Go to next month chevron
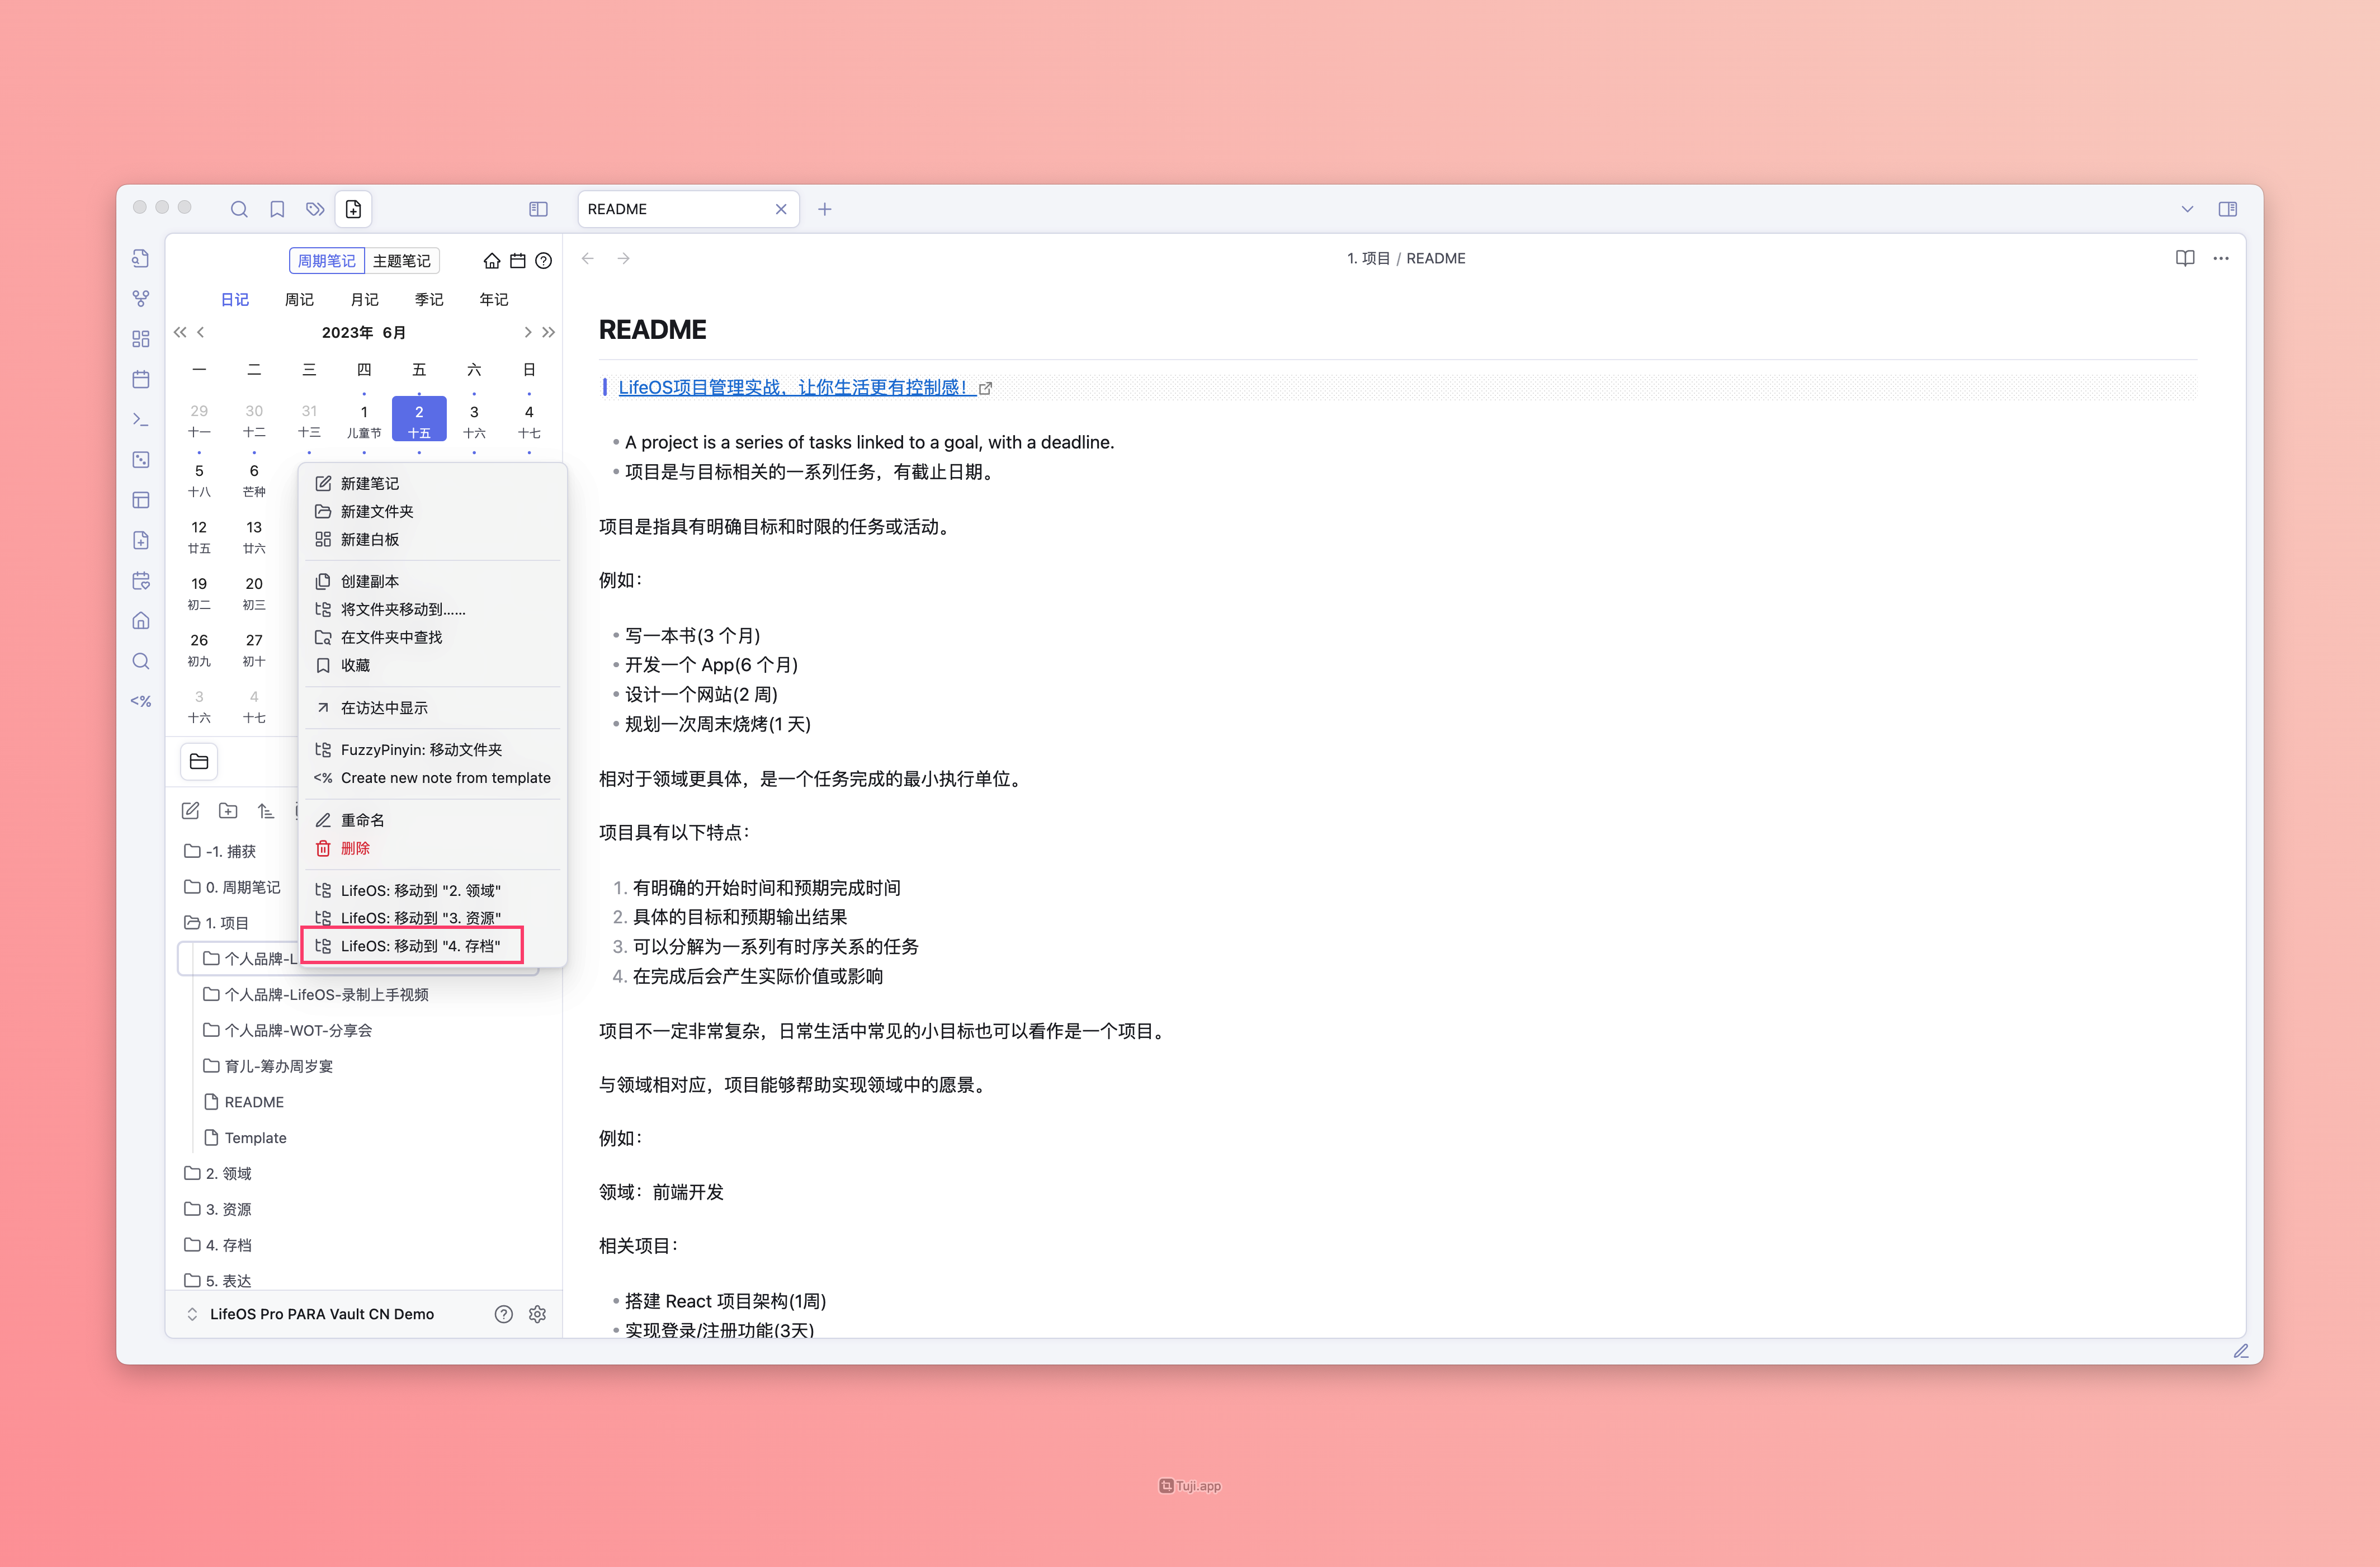Viewport: 2380px width, 1567px height. coord(527,332)
